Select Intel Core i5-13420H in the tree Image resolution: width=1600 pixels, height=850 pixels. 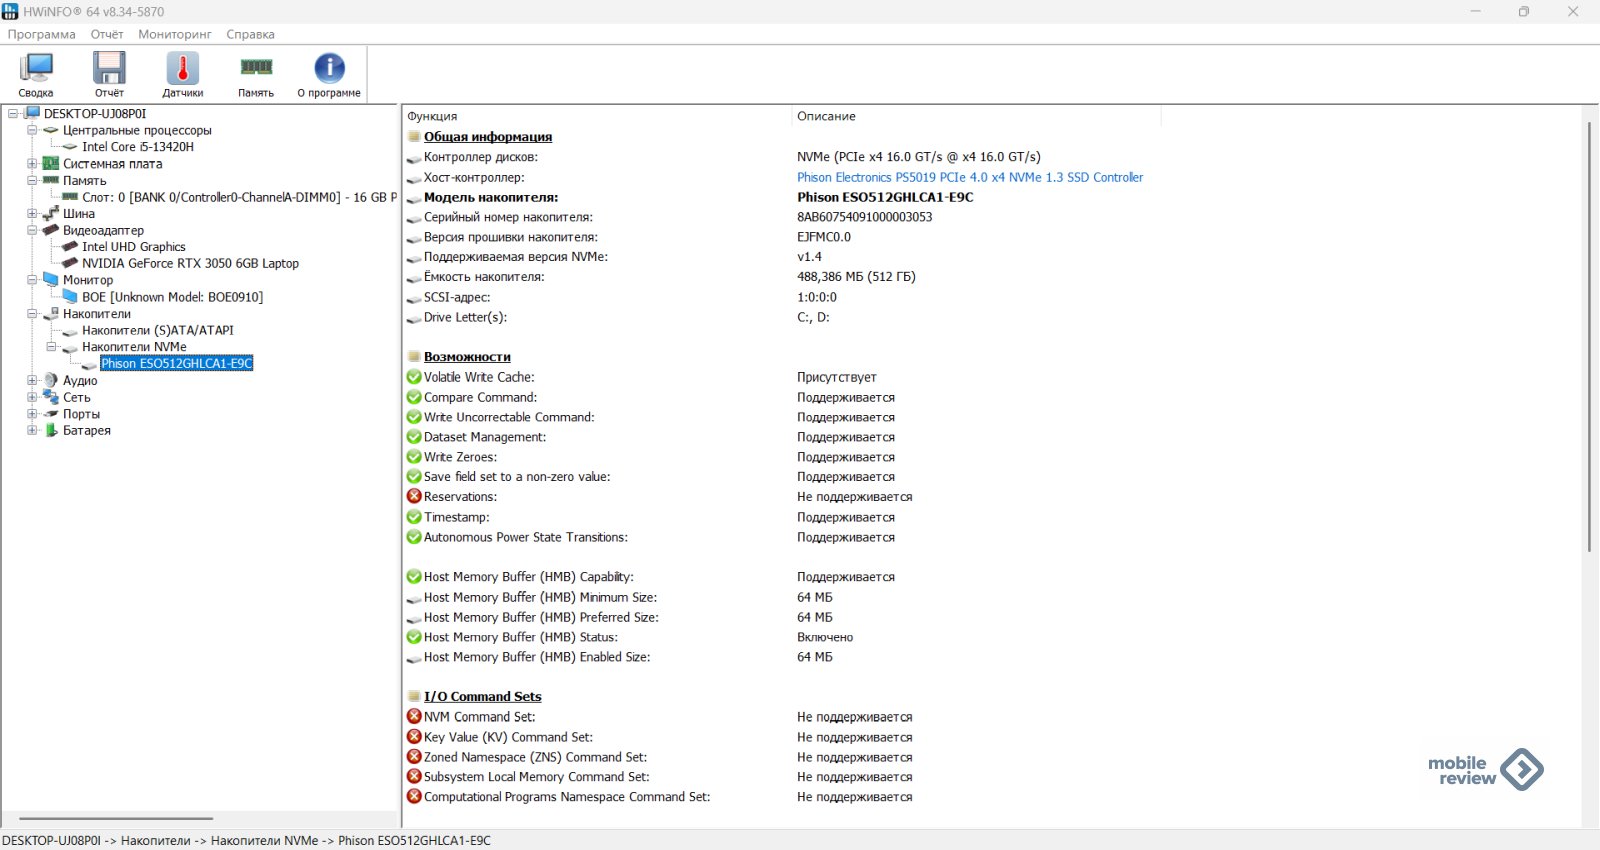coord(138,147)
